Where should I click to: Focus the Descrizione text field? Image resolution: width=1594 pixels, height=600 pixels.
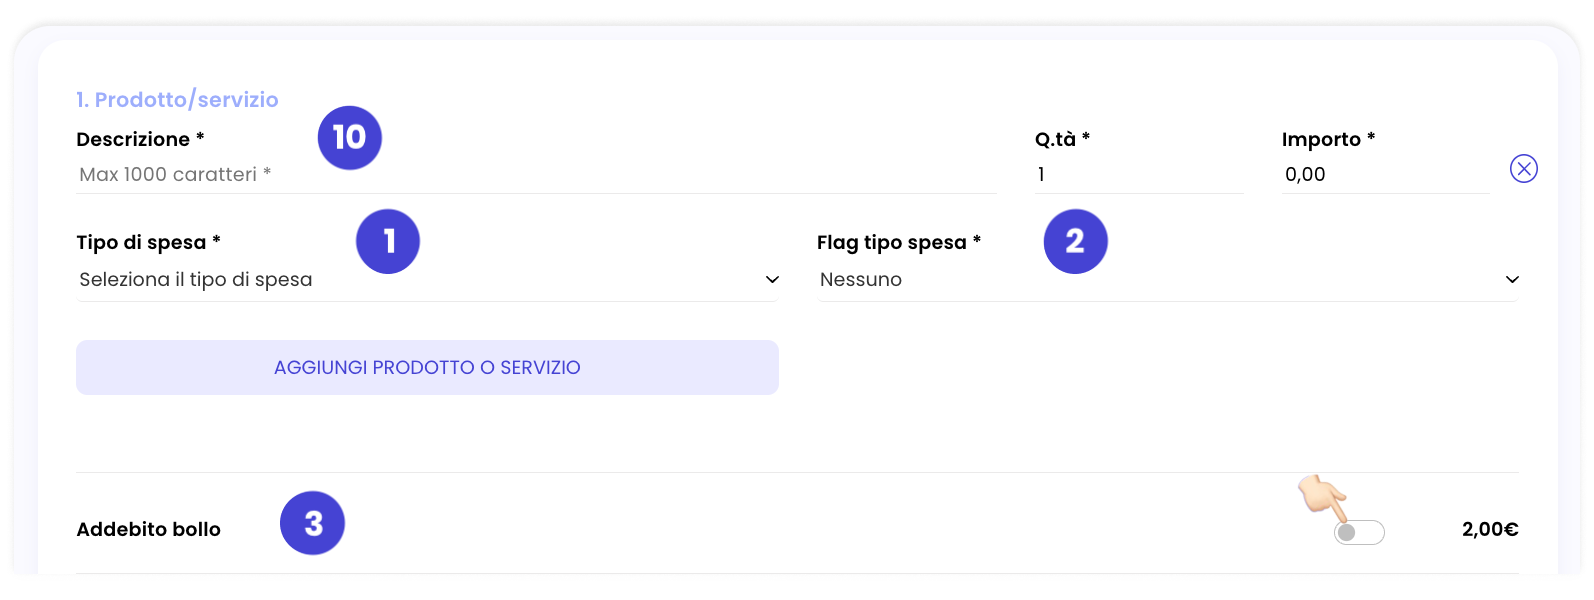point(535,175)
